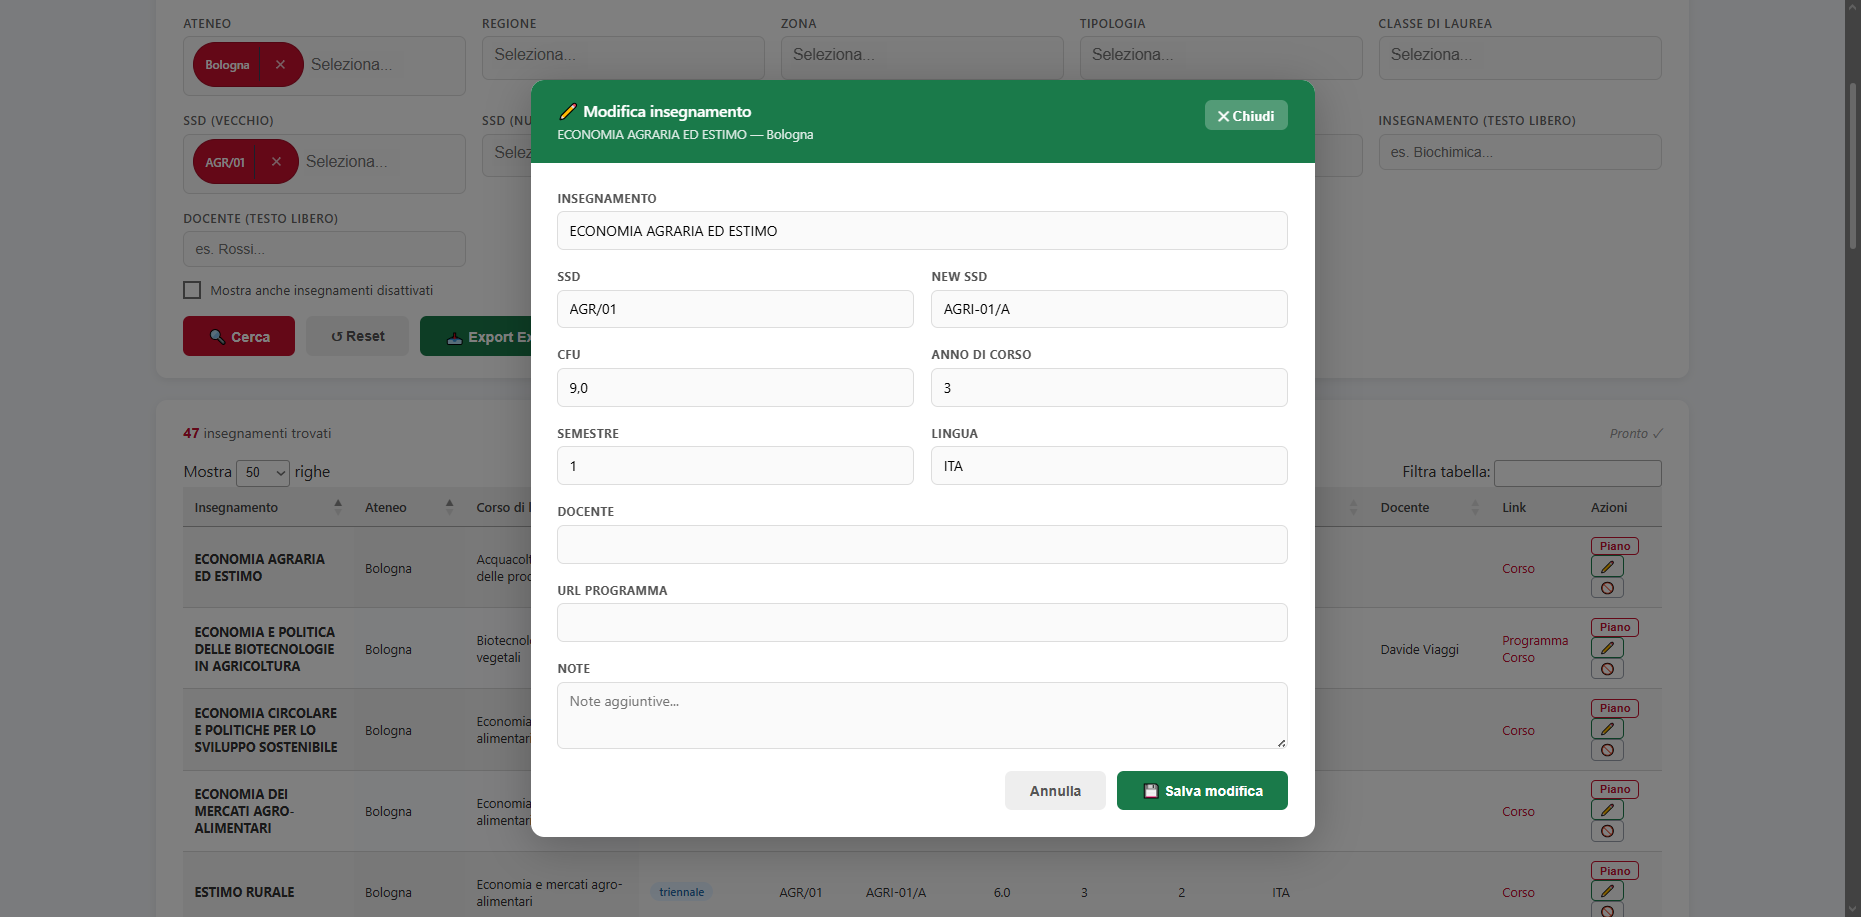1861x917 pixels.
Task: Click the triennale badge in Estimo Rurale row
Action: [x=681, y=892]
